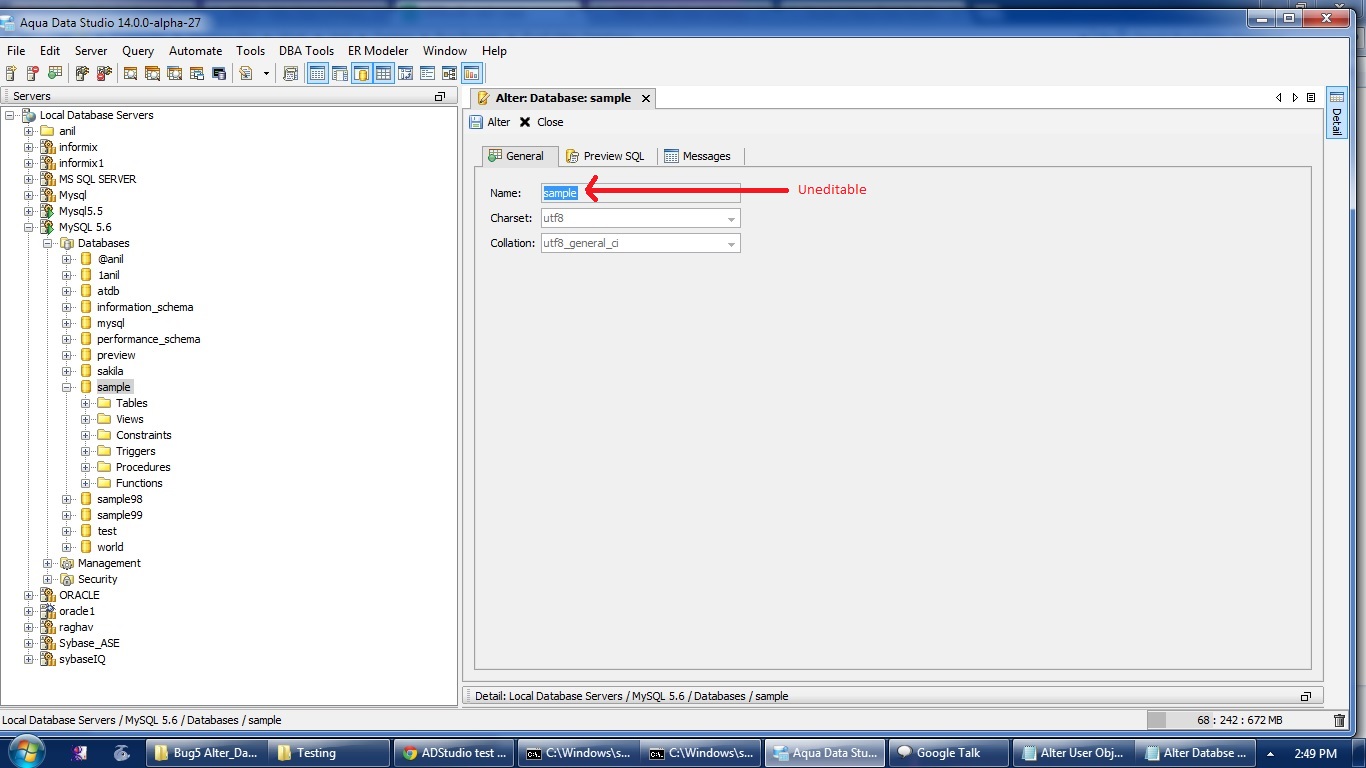Image resolution: width=1366 pixels, height=768 pixels.
Task: Select the Security node in tree
Action: tap(97, 579)
